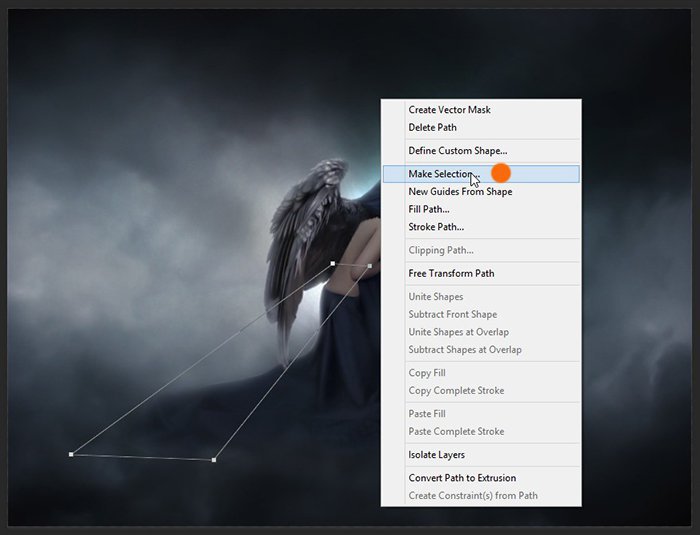Pick Stroke Path from the menu

[x=435, y=227]
